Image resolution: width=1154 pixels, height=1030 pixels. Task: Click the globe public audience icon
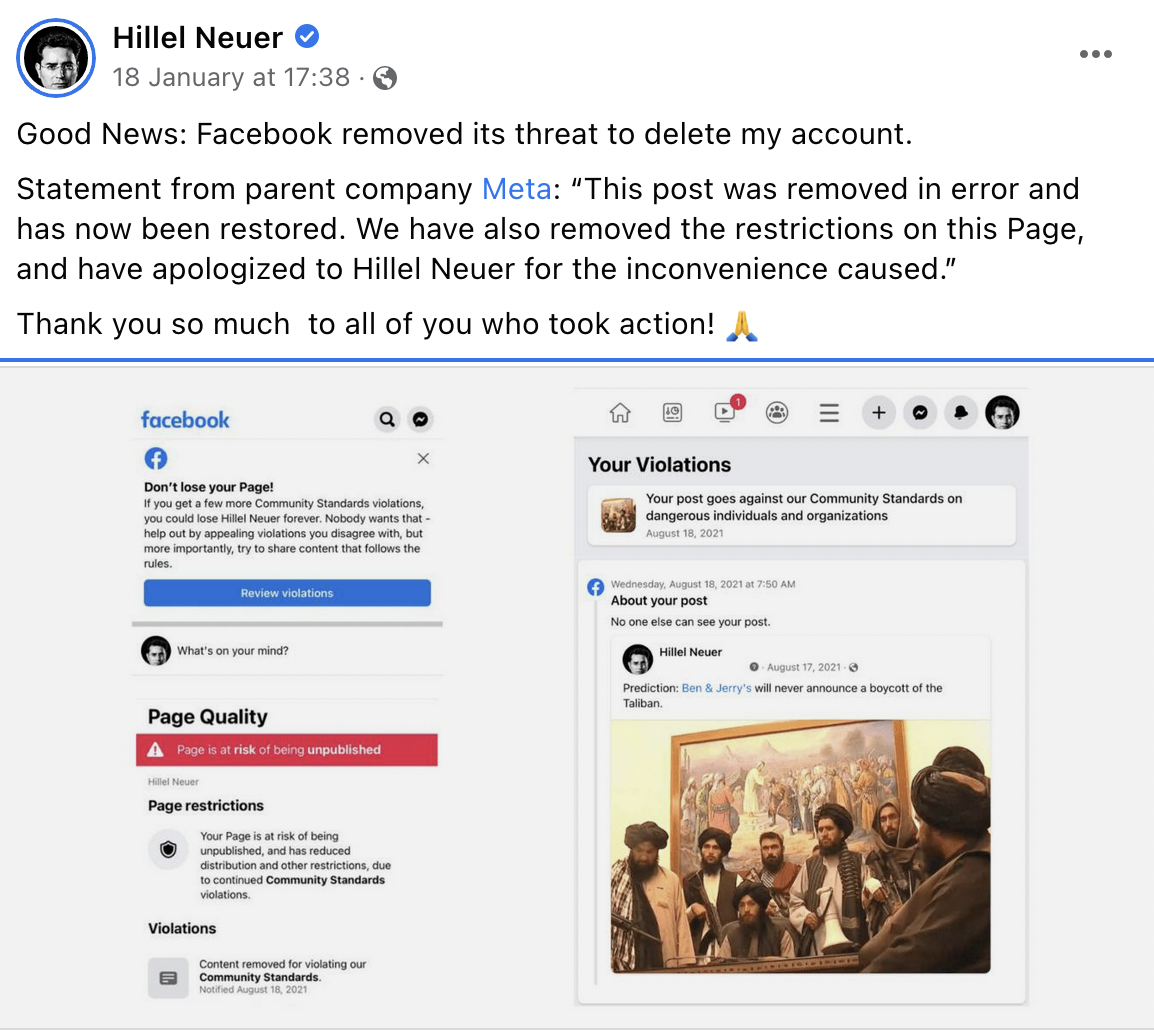point(385,77)
